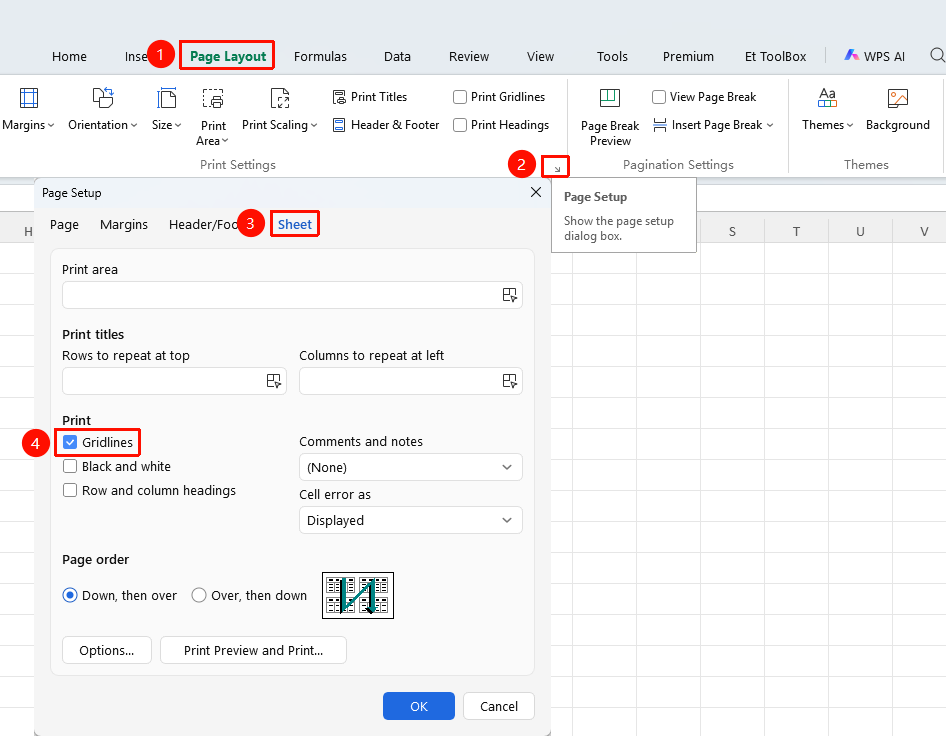The width and height of the screenshot is (946, 736).
Task: Click the Orientation icon
Action: pos(103,98)
